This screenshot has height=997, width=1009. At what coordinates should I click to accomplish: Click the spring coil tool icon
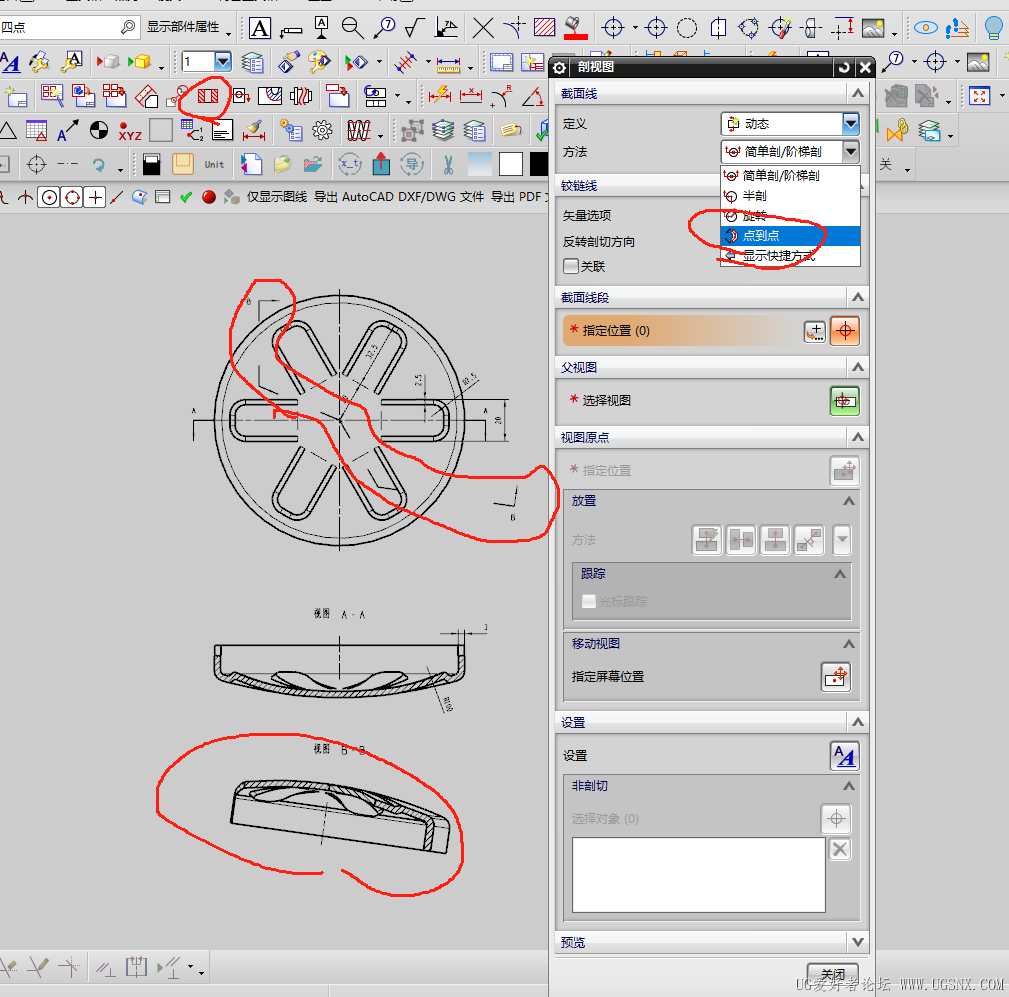(358, 131)
